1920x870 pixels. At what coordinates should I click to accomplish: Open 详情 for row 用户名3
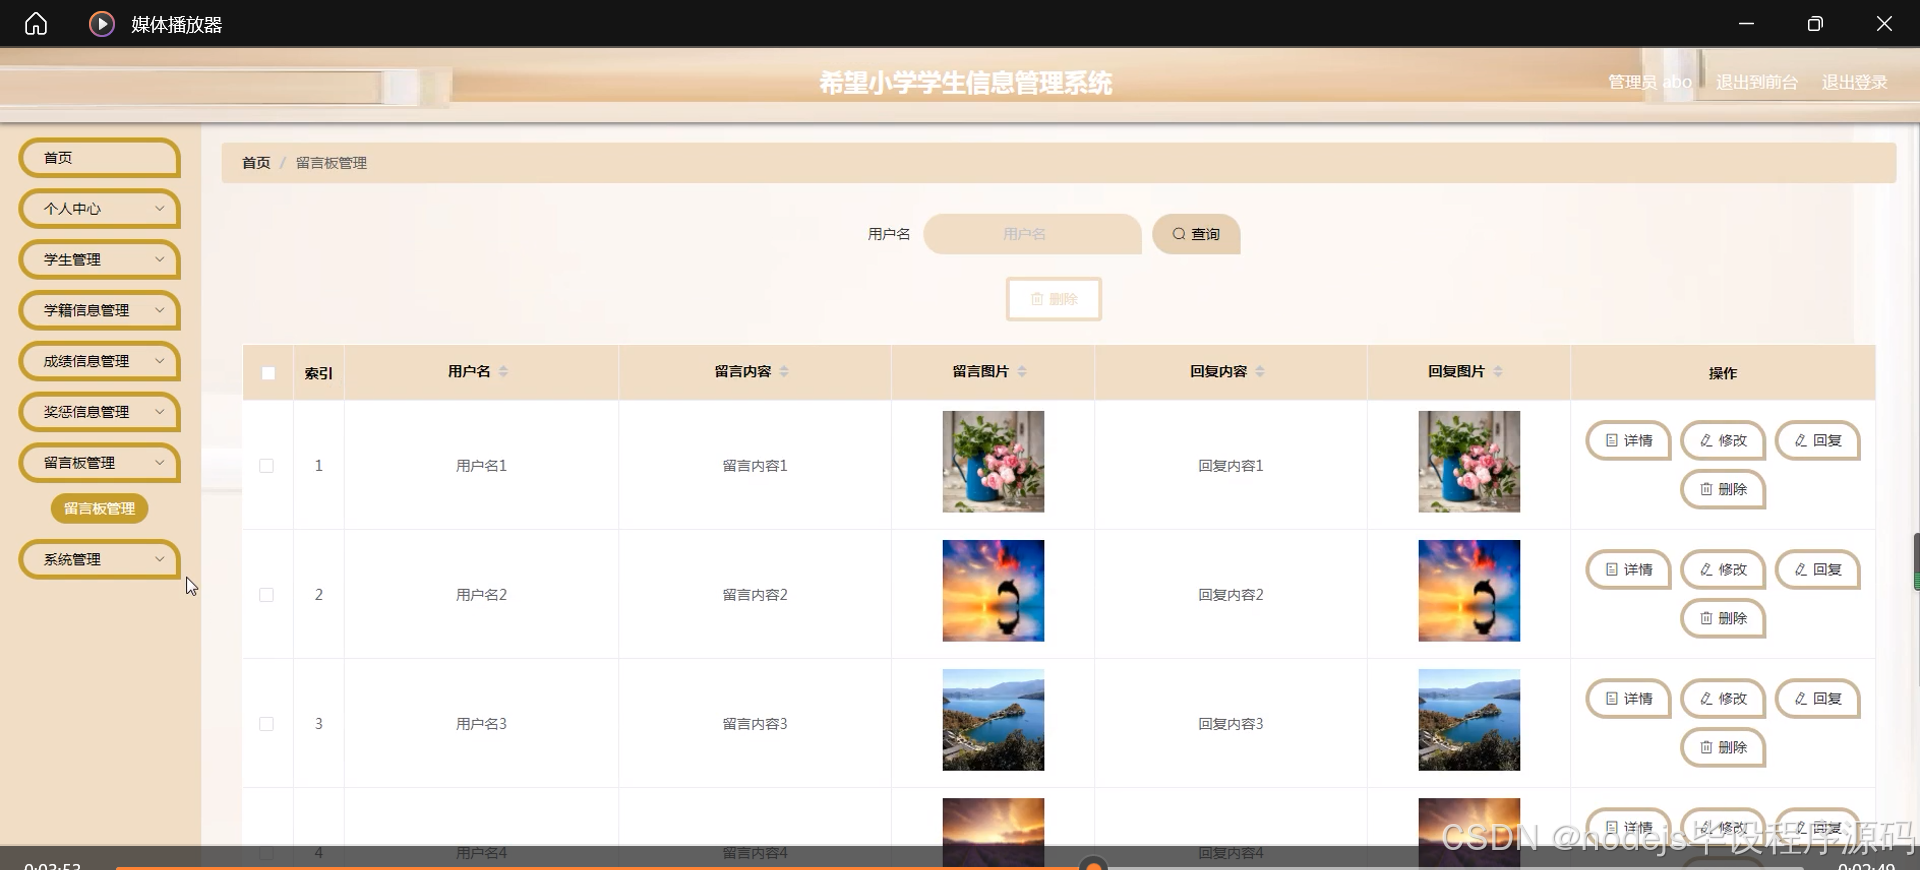tap(1628, 698)
